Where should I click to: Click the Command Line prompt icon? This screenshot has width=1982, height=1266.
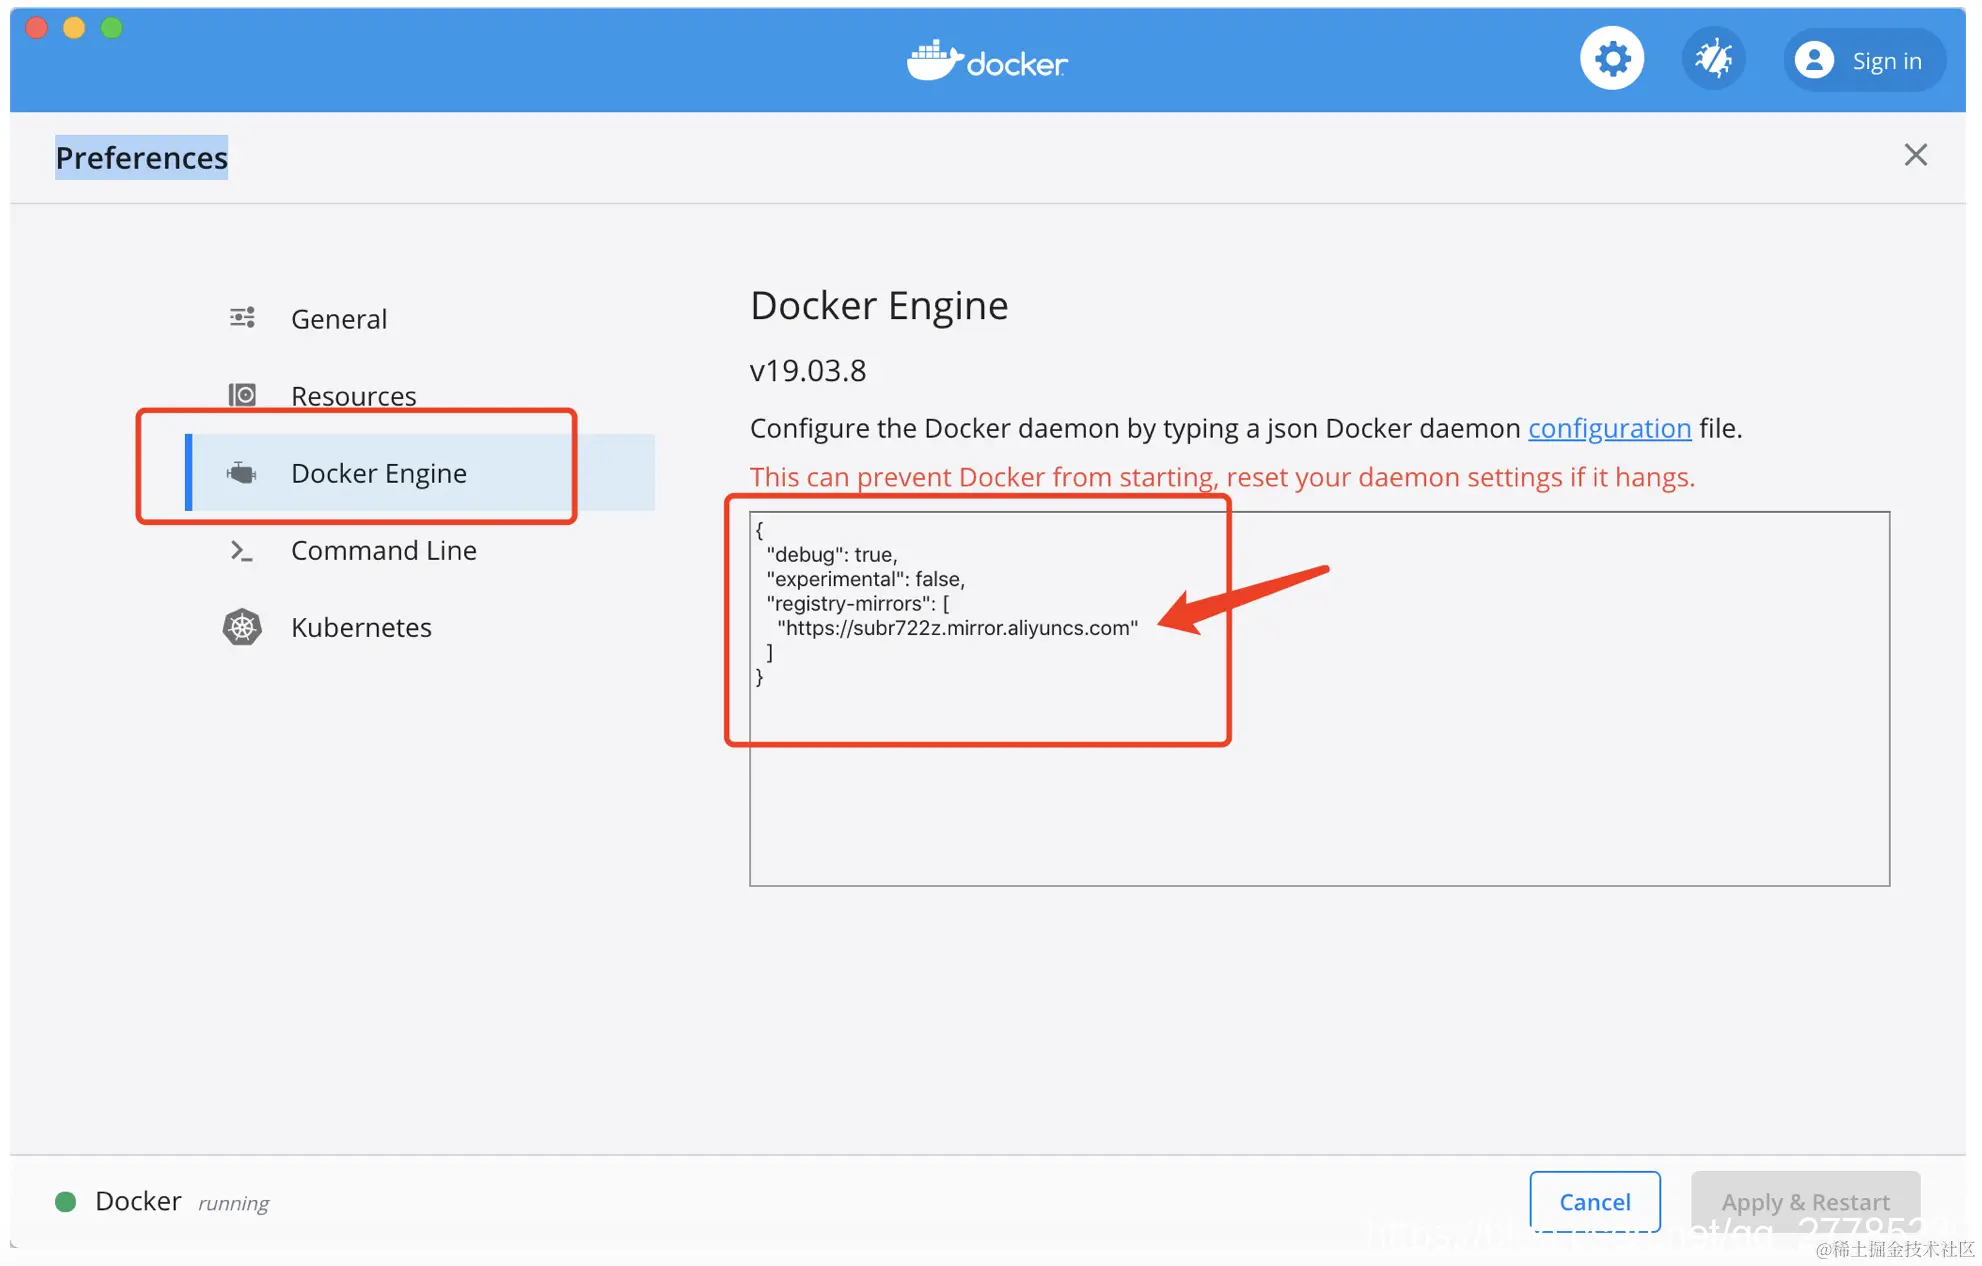[242, 550]
